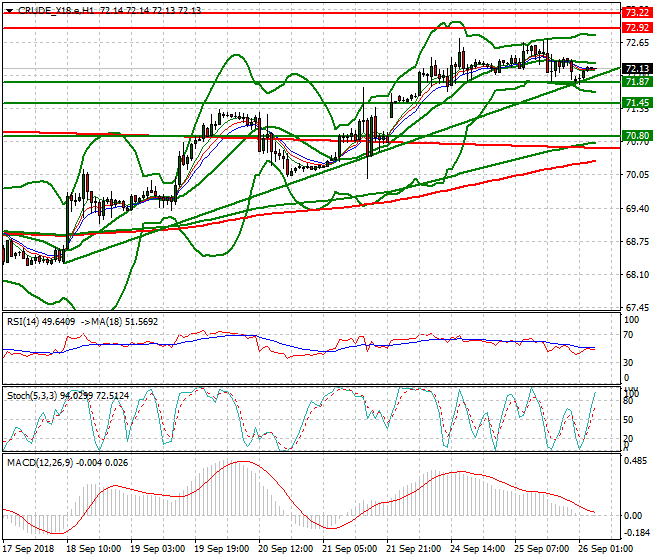Select the 71.87 green level label
The height and width of the screenshot is (560, 660).
(637, 82)
